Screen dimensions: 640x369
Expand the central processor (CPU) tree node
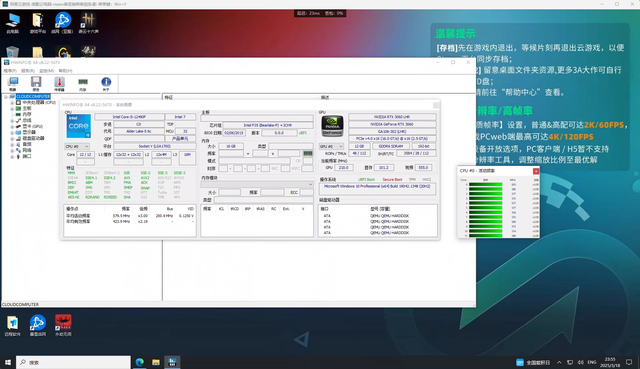(x=12, y=102)
